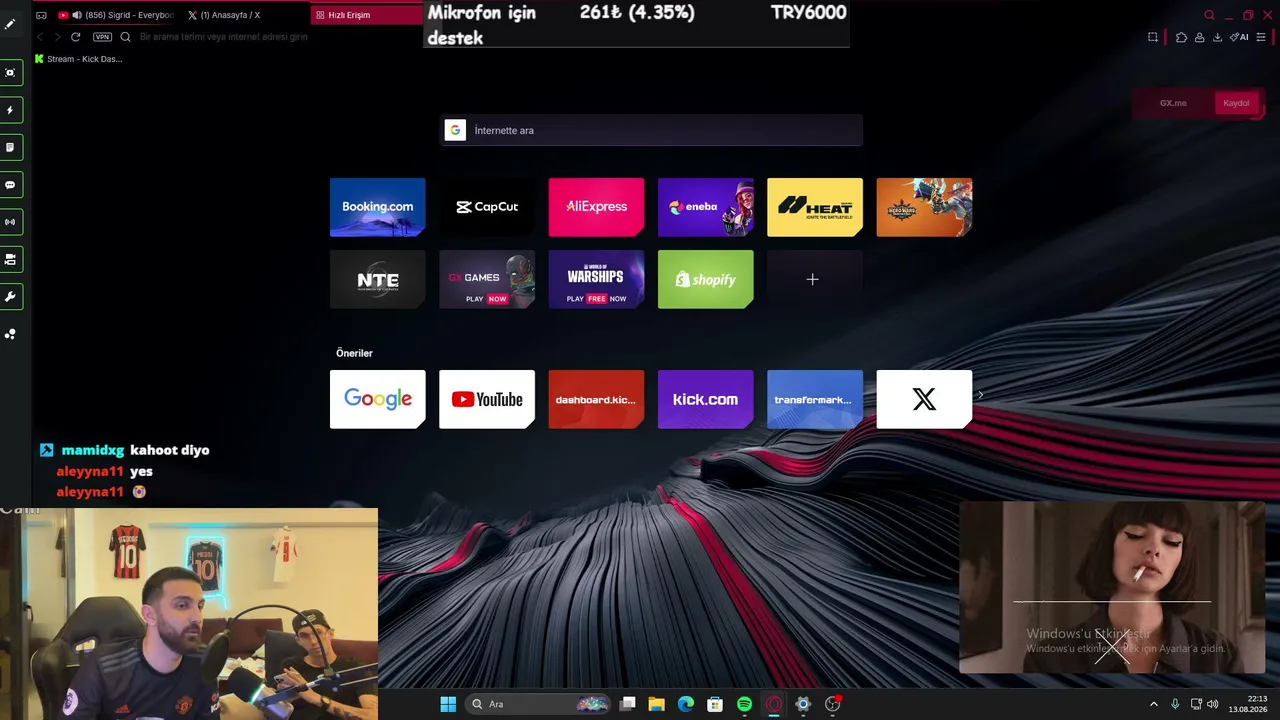Image resolution: width=1280 pixels, height=720 pixels.
Task: Open the kick.com suggestion tile
Action: pyautogui.click(x=705, y=399)
